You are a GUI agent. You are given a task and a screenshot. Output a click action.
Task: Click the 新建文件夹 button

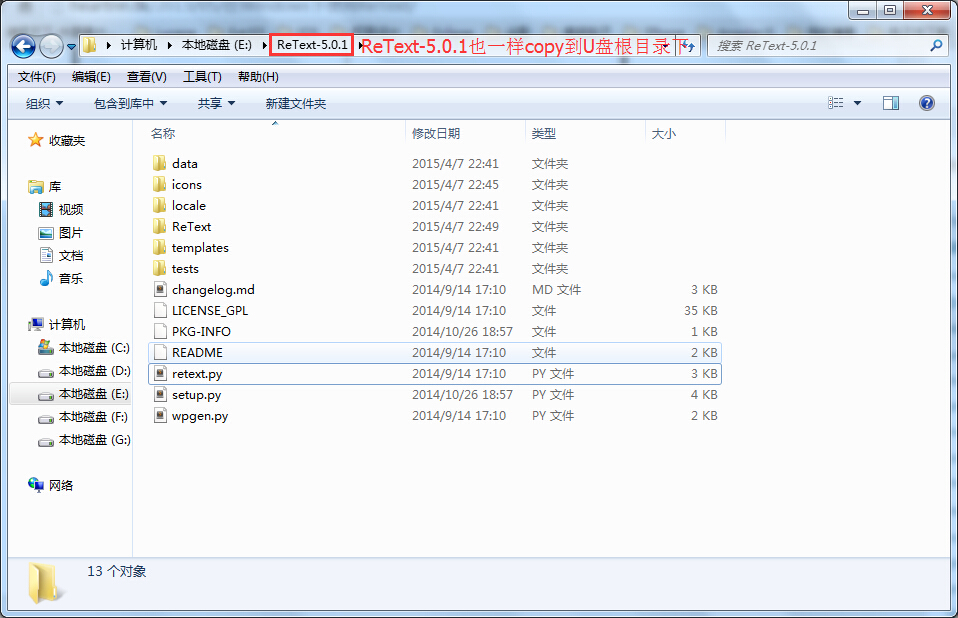[x=294, y=103]
